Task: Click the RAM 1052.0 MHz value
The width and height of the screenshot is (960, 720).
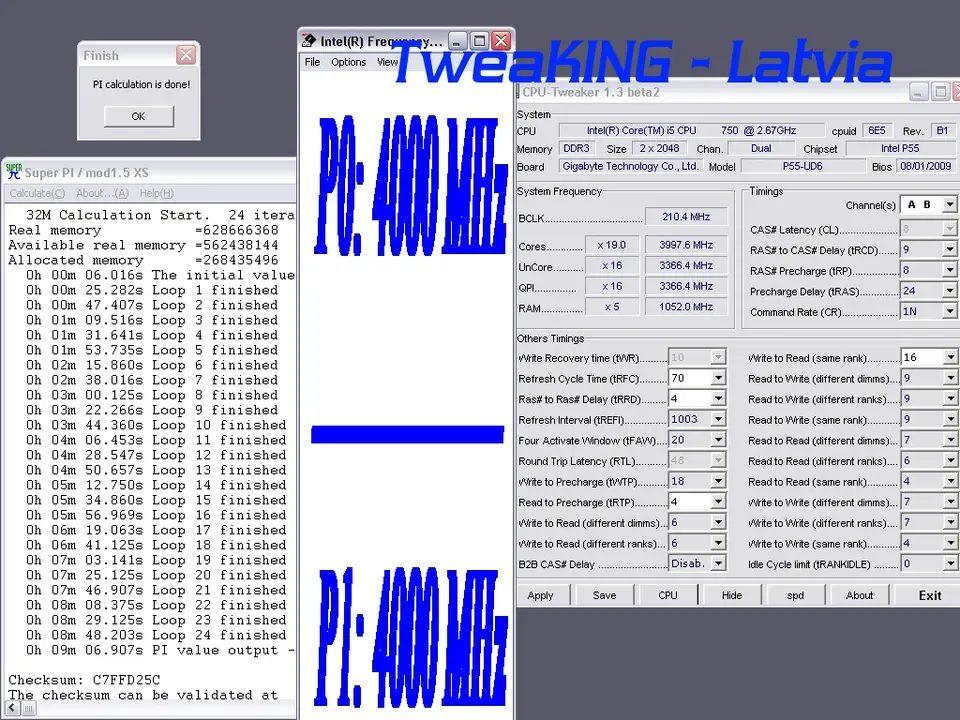Action: [x=686, y=307]
